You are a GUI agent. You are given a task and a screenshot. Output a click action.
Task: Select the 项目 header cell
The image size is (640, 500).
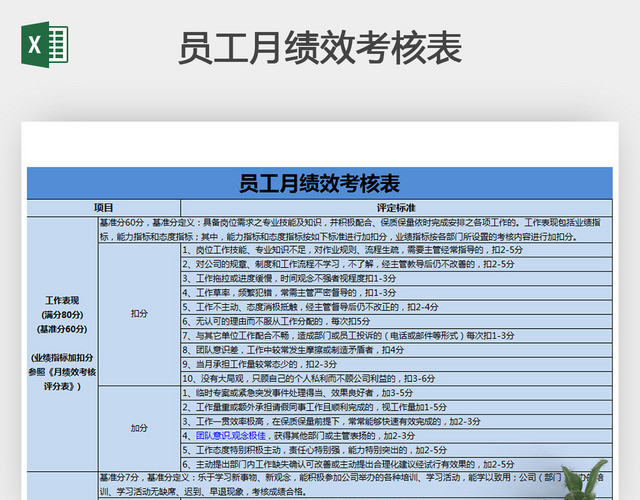pos(104,208)
